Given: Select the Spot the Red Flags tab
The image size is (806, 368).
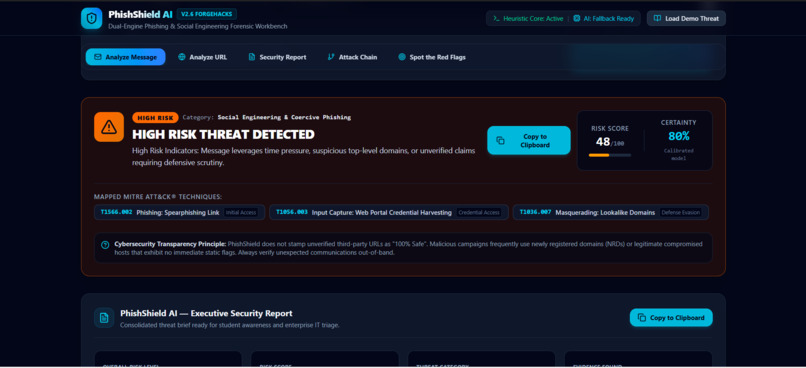Looking at the screenshot, I should coord(432,57).
